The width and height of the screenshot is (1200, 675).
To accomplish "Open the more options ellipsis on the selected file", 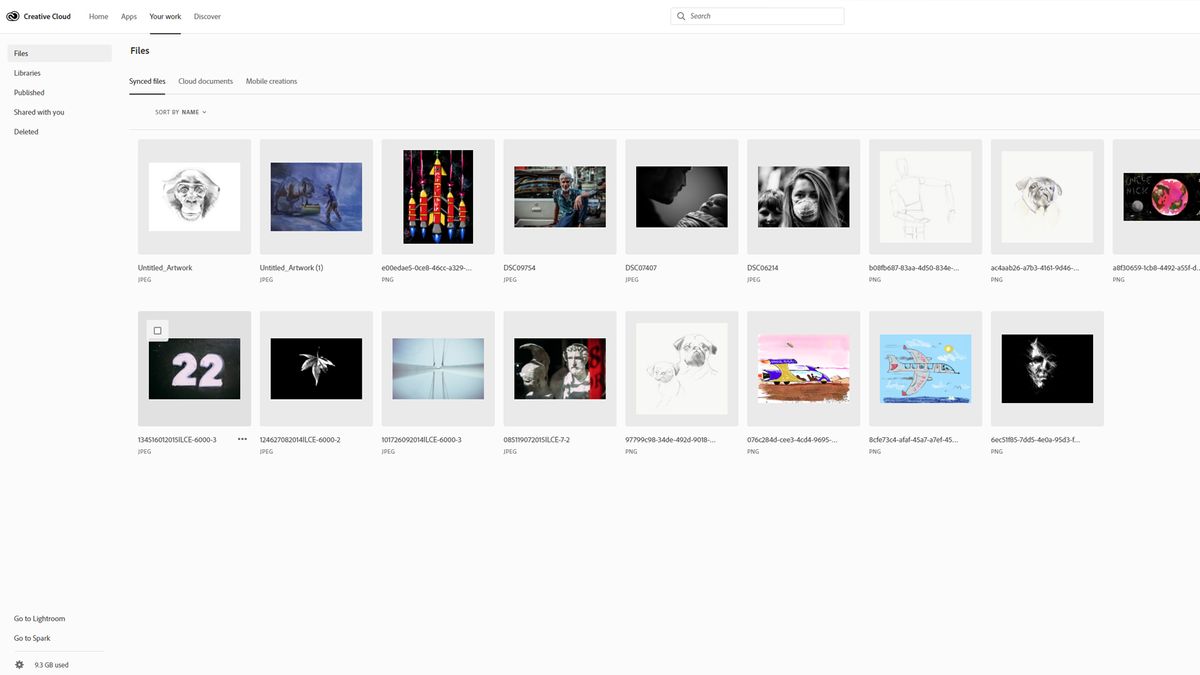I will pos(241,438).
